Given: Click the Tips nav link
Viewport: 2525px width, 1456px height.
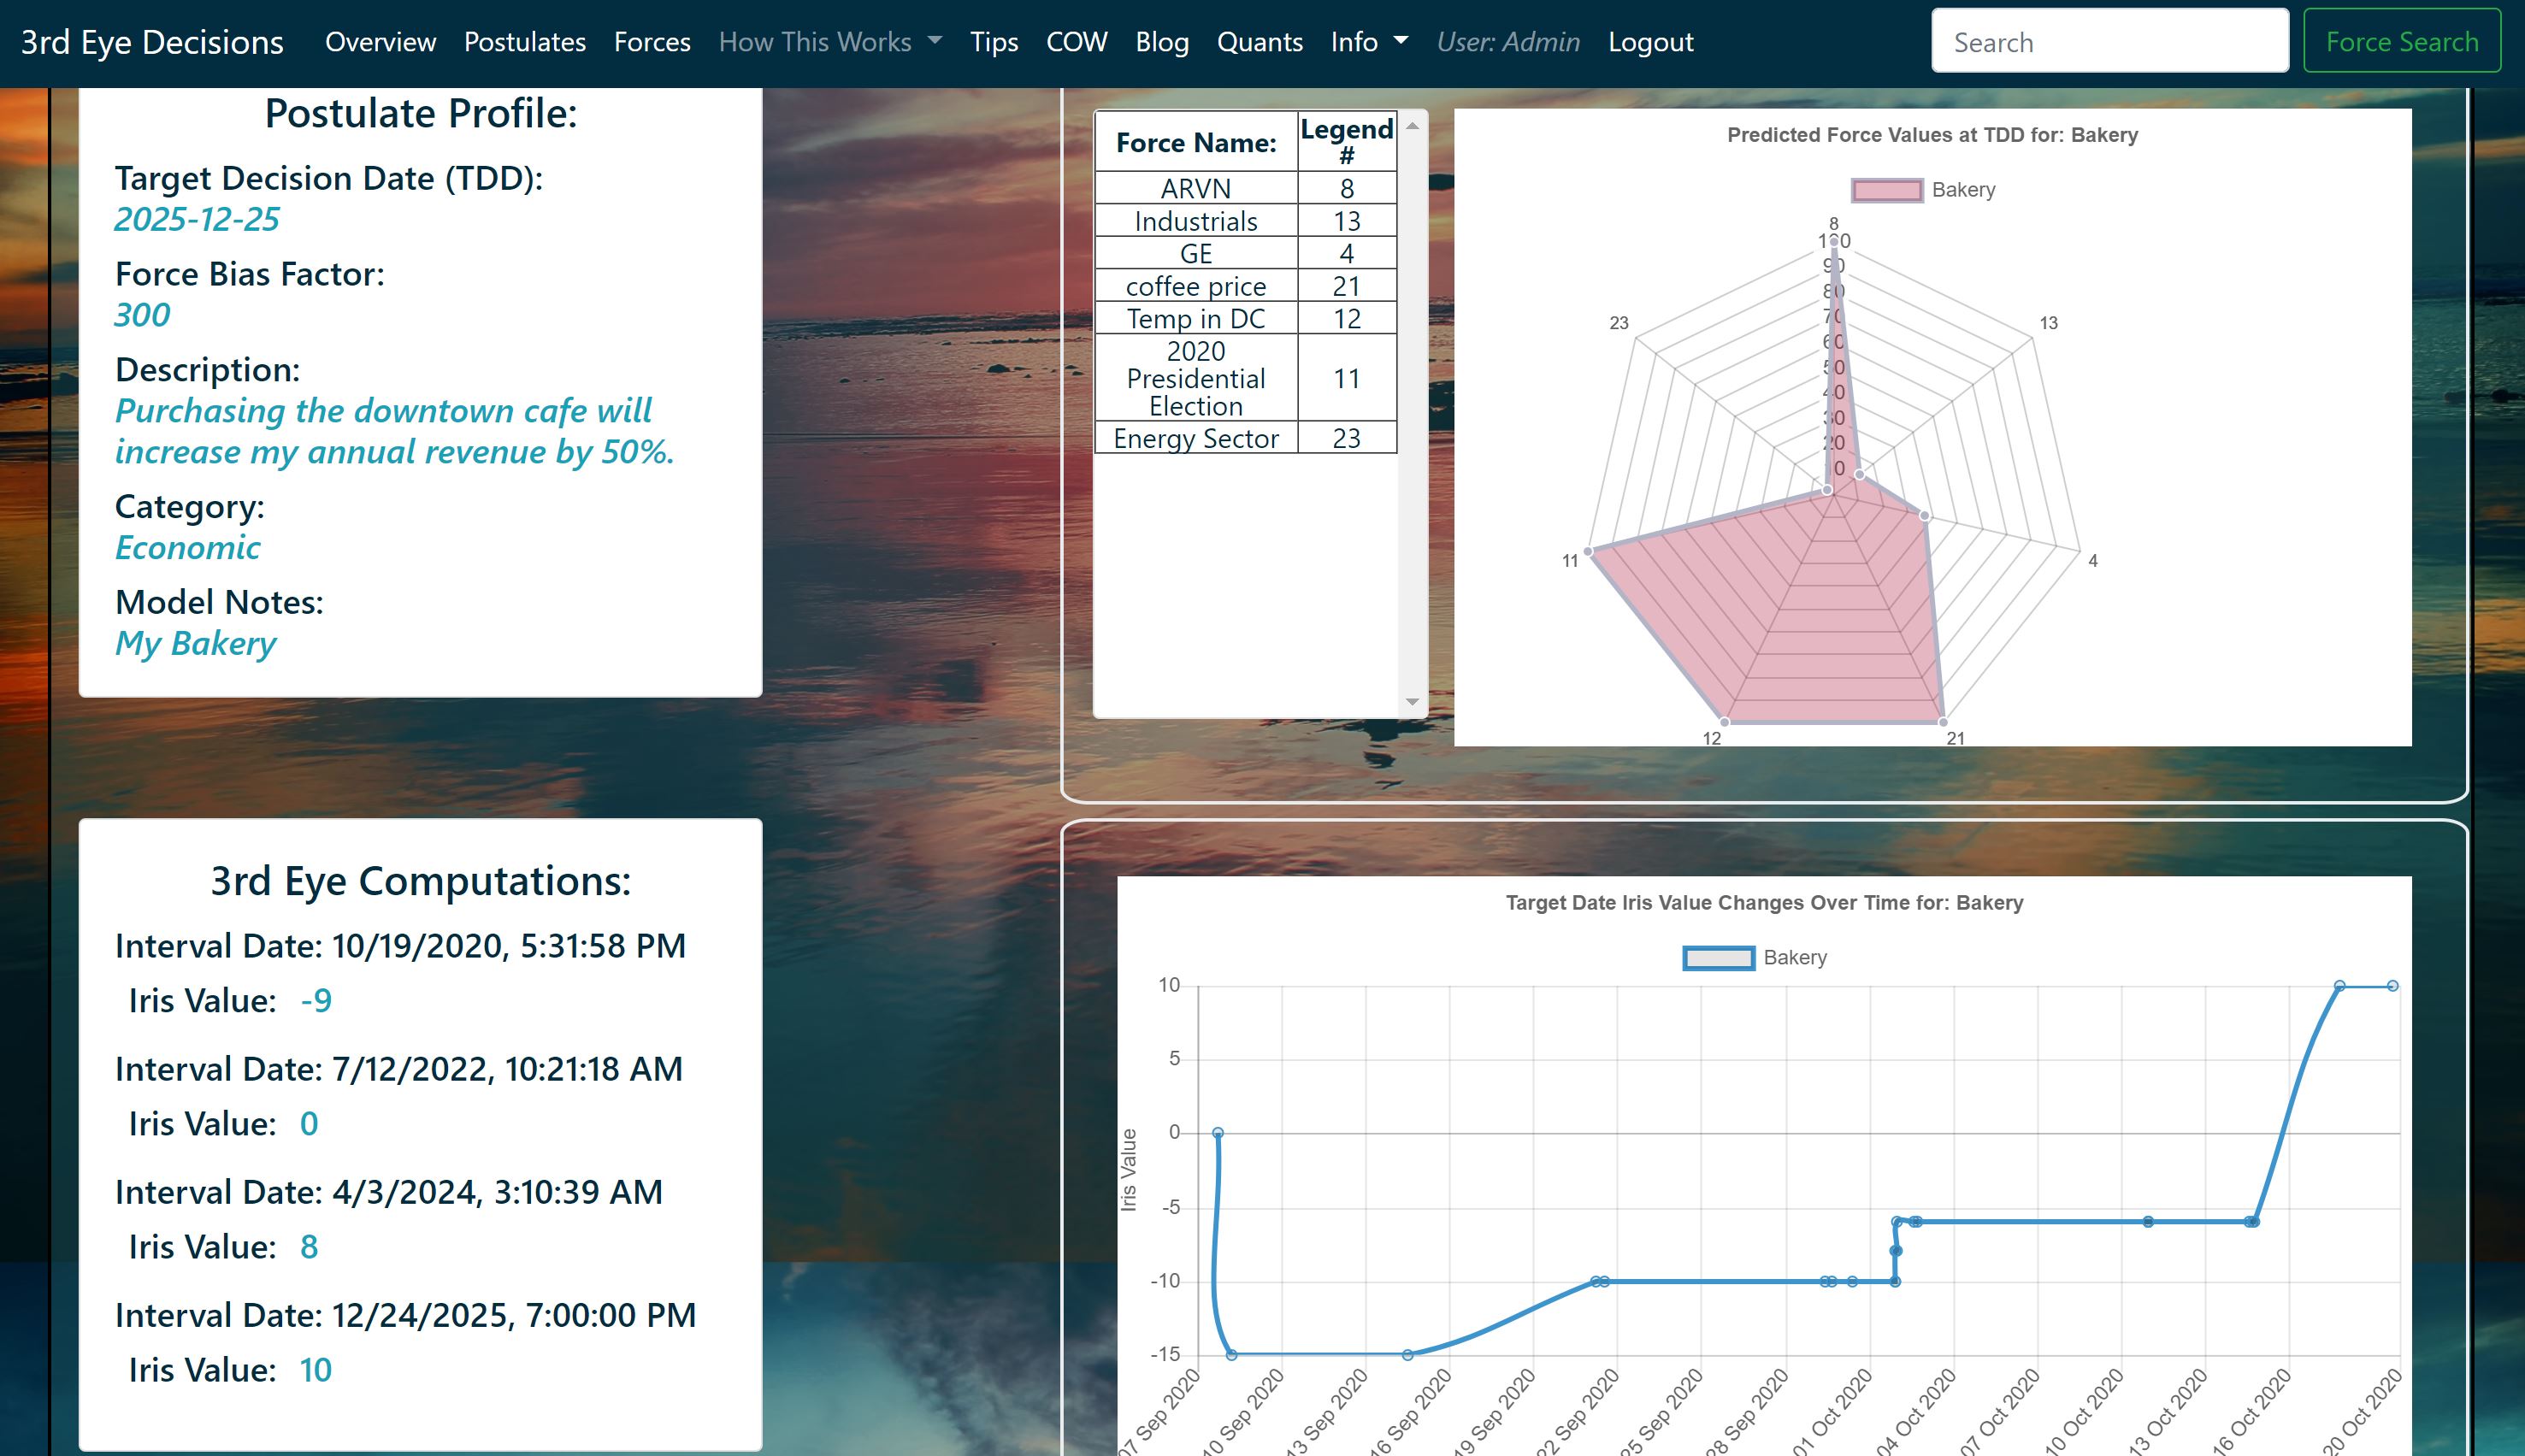Looking at the screenshot, I should [993, 42].
